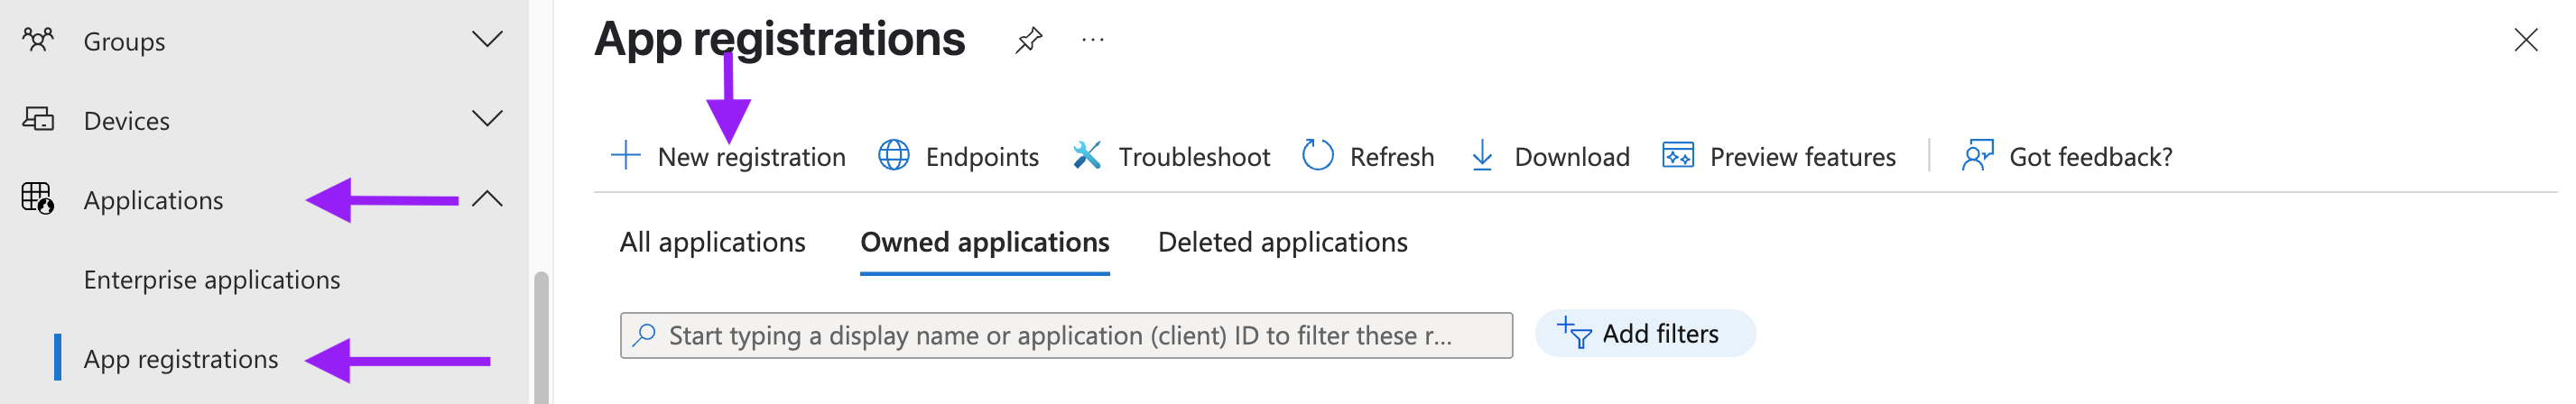Click the Add filters button
Viewport: 2576px width, 404px height.
click(1644, 334)
